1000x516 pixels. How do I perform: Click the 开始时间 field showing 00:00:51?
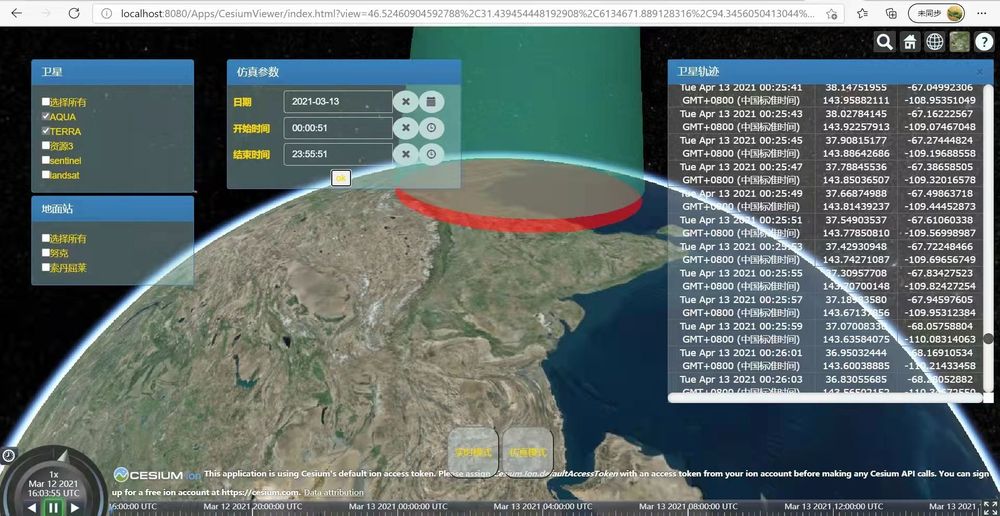tap(338, 128)
